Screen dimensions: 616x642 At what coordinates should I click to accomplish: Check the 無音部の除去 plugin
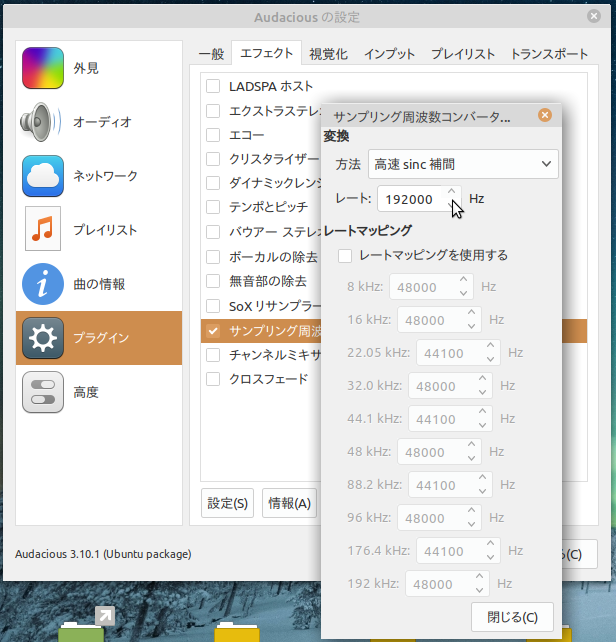point(213,281)
